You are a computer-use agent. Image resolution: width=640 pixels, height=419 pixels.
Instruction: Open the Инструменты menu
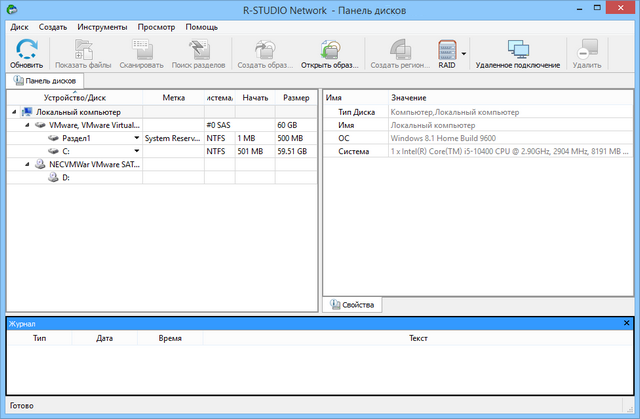(100, 27)
